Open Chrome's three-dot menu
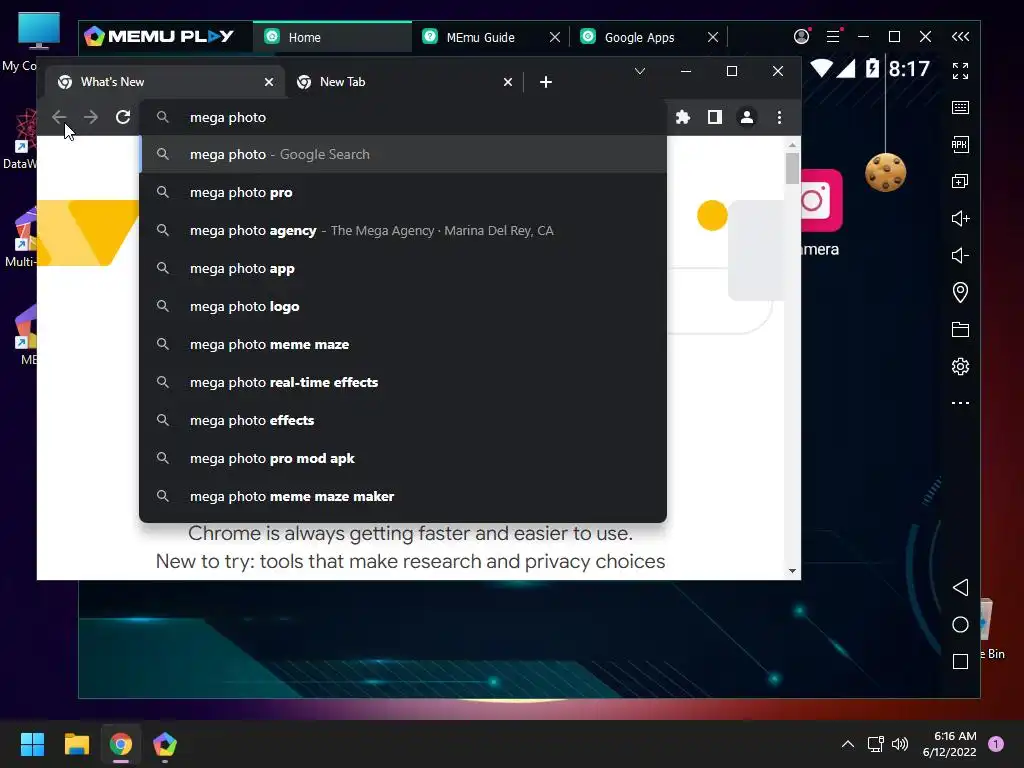The image size is (1024, 768). (x=779, y=118)
